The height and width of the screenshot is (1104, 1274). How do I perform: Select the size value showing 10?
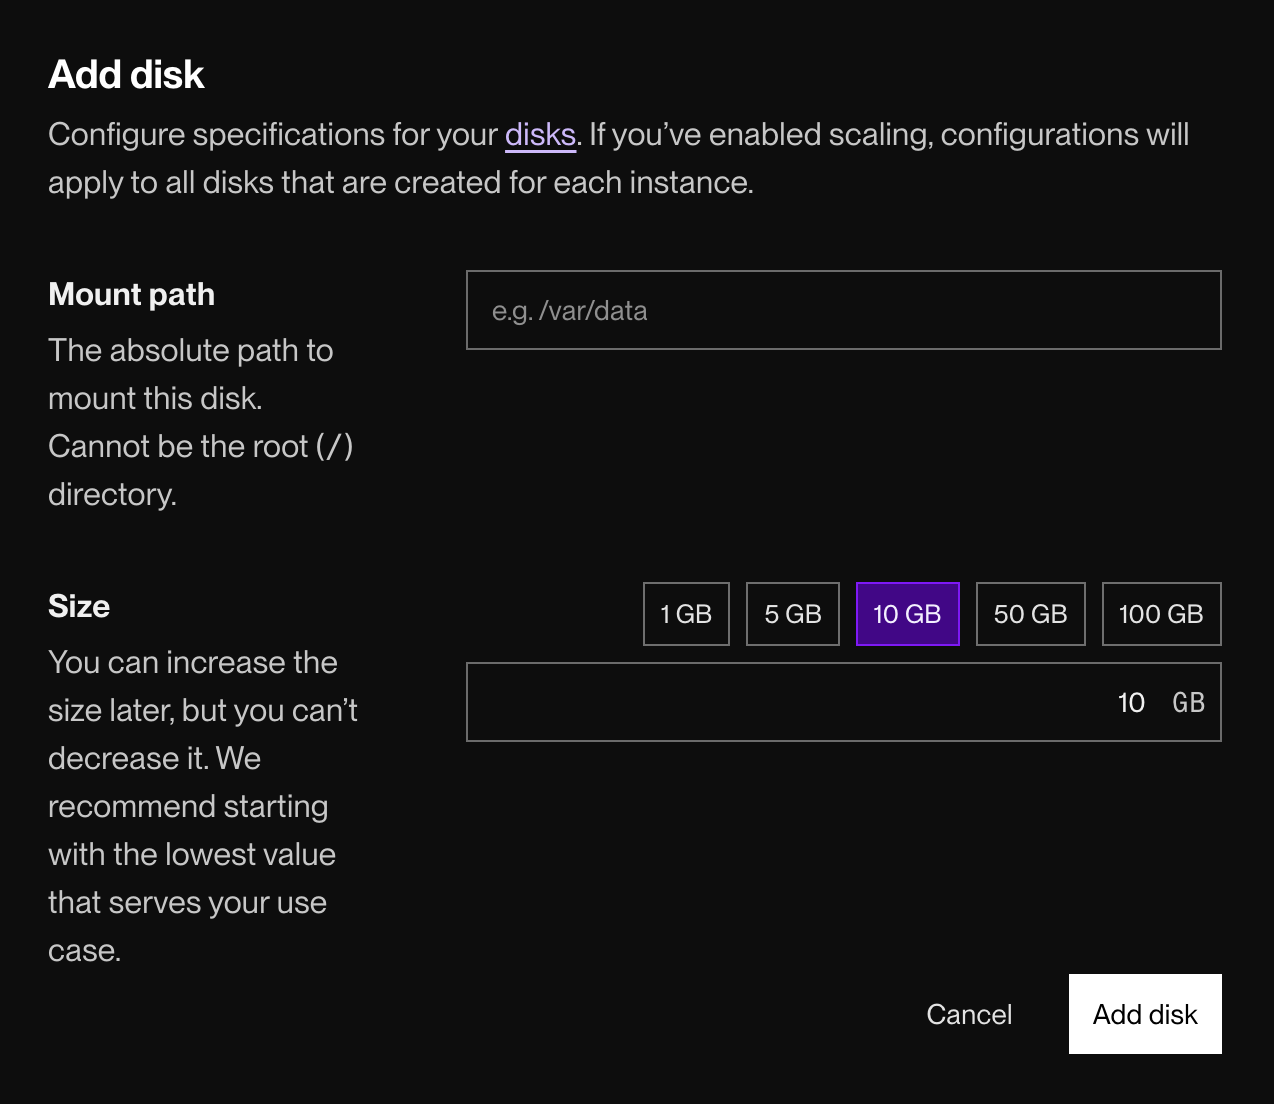pyautogui.click(x=1131, y=702)
